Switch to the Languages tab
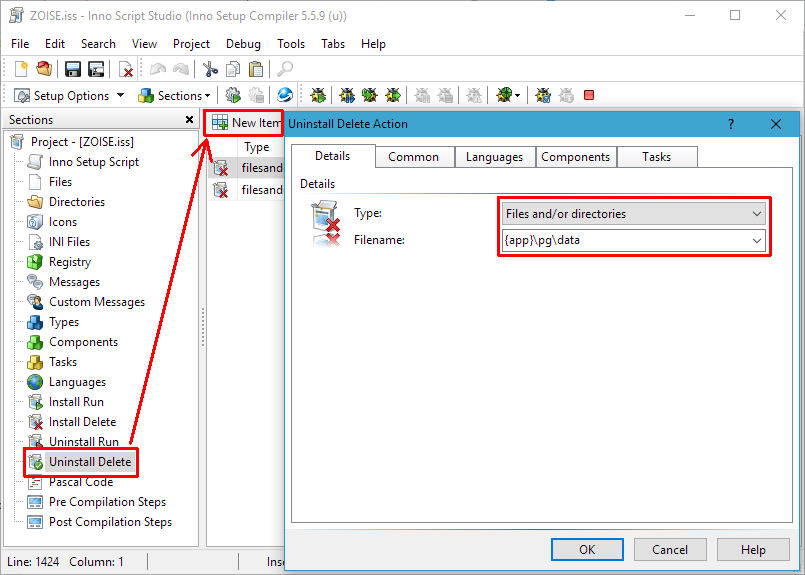Screen dimensions: 805x575 tap(494, 157)
